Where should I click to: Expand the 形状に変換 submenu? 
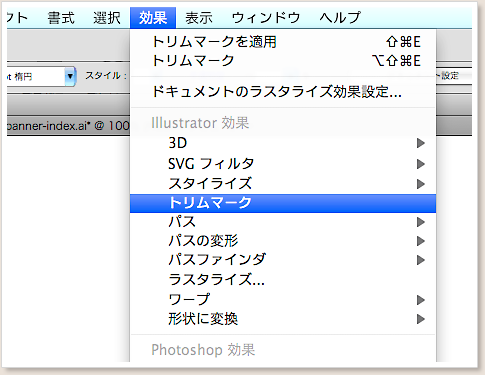coord(283,319)
